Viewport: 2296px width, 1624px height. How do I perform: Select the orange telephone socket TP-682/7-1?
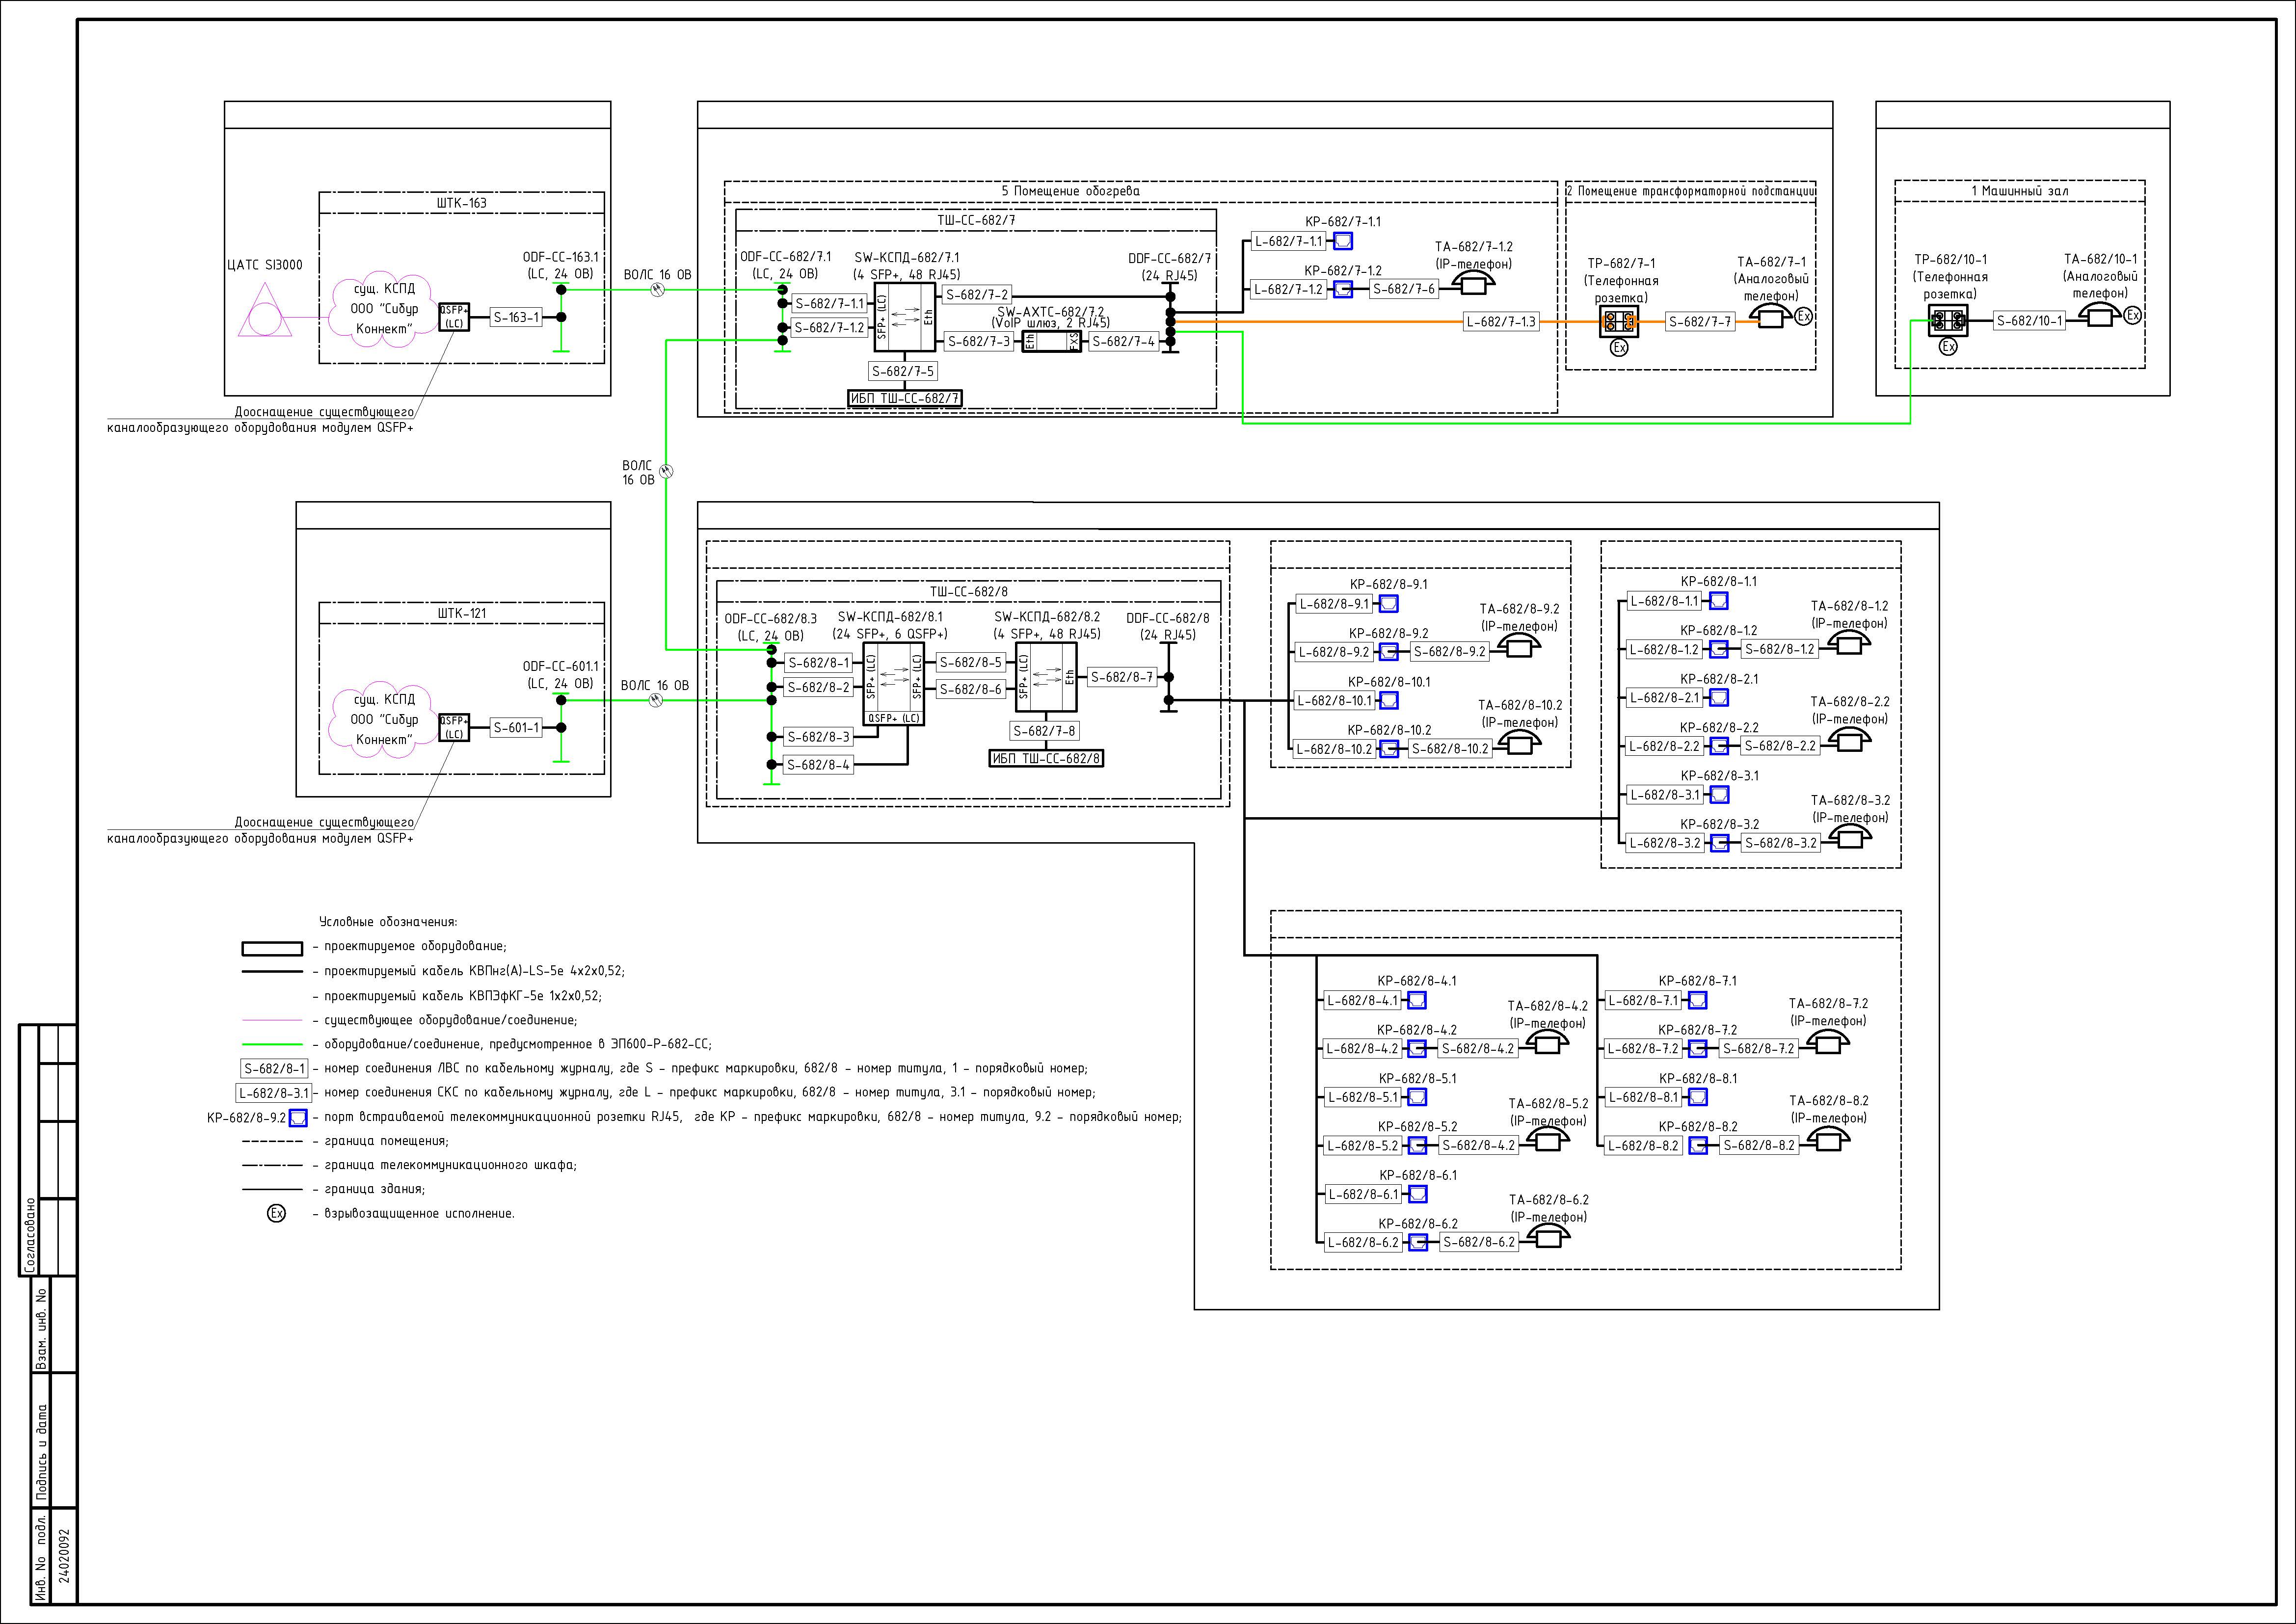(1618, 321)
